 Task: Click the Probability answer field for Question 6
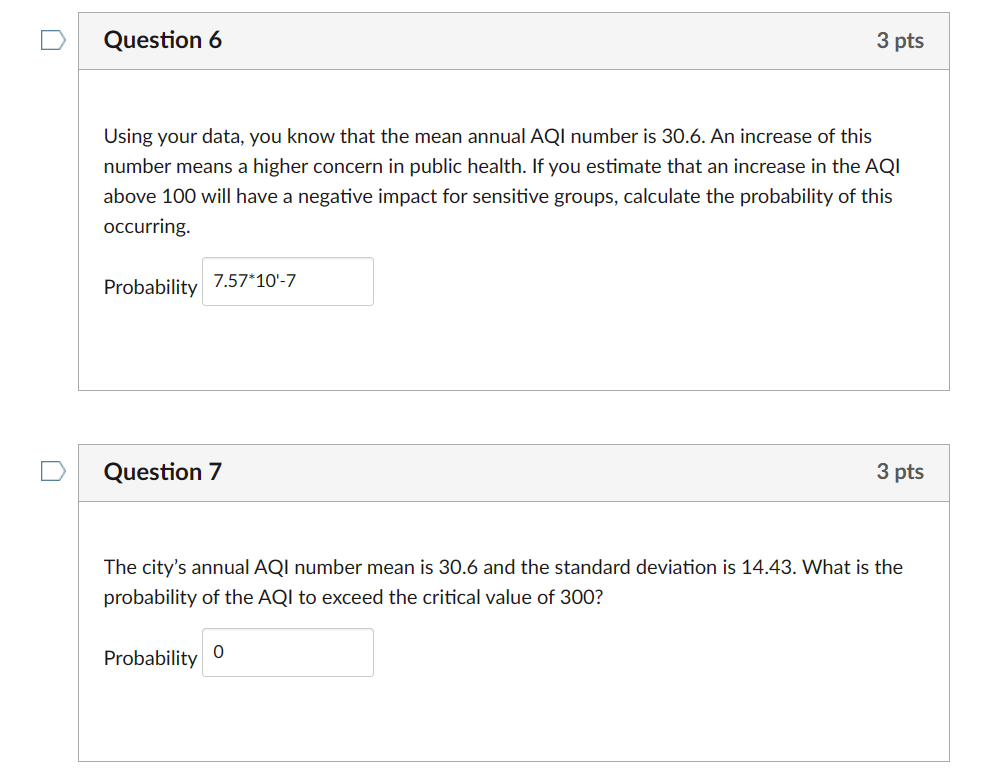click(288, 281)
